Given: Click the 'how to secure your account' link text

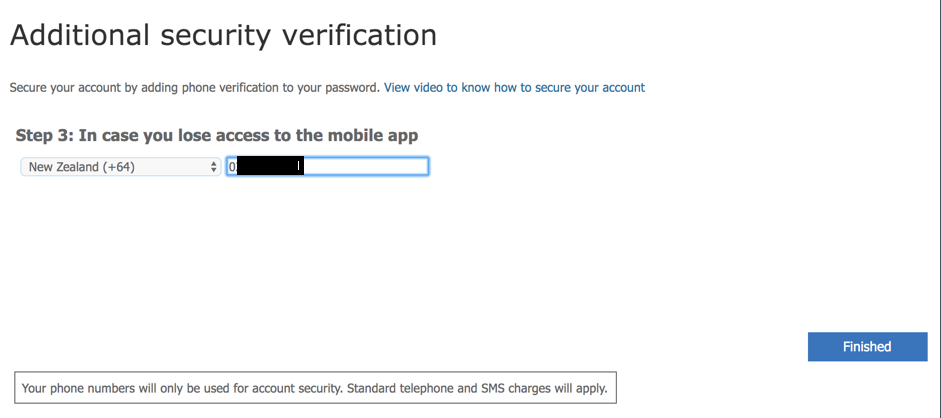Looking at the screenshot, I should coord(569,88).
